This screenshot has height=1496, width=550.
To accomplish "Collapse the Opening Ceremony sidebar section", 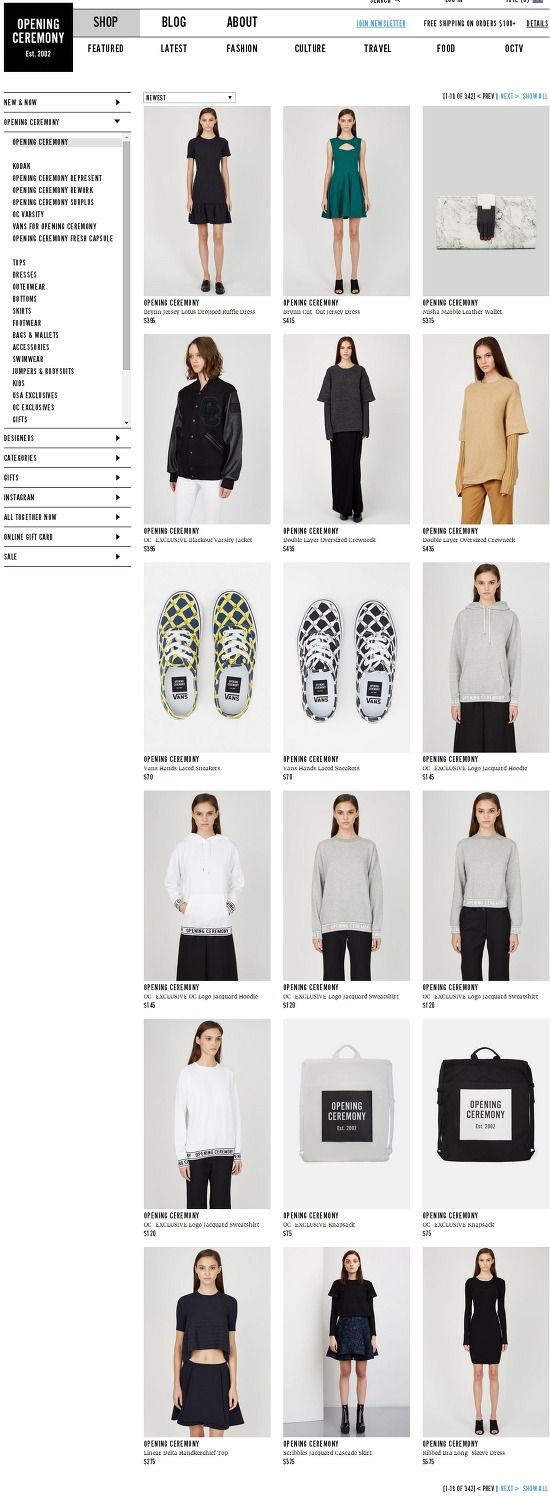I will (118, 122).
